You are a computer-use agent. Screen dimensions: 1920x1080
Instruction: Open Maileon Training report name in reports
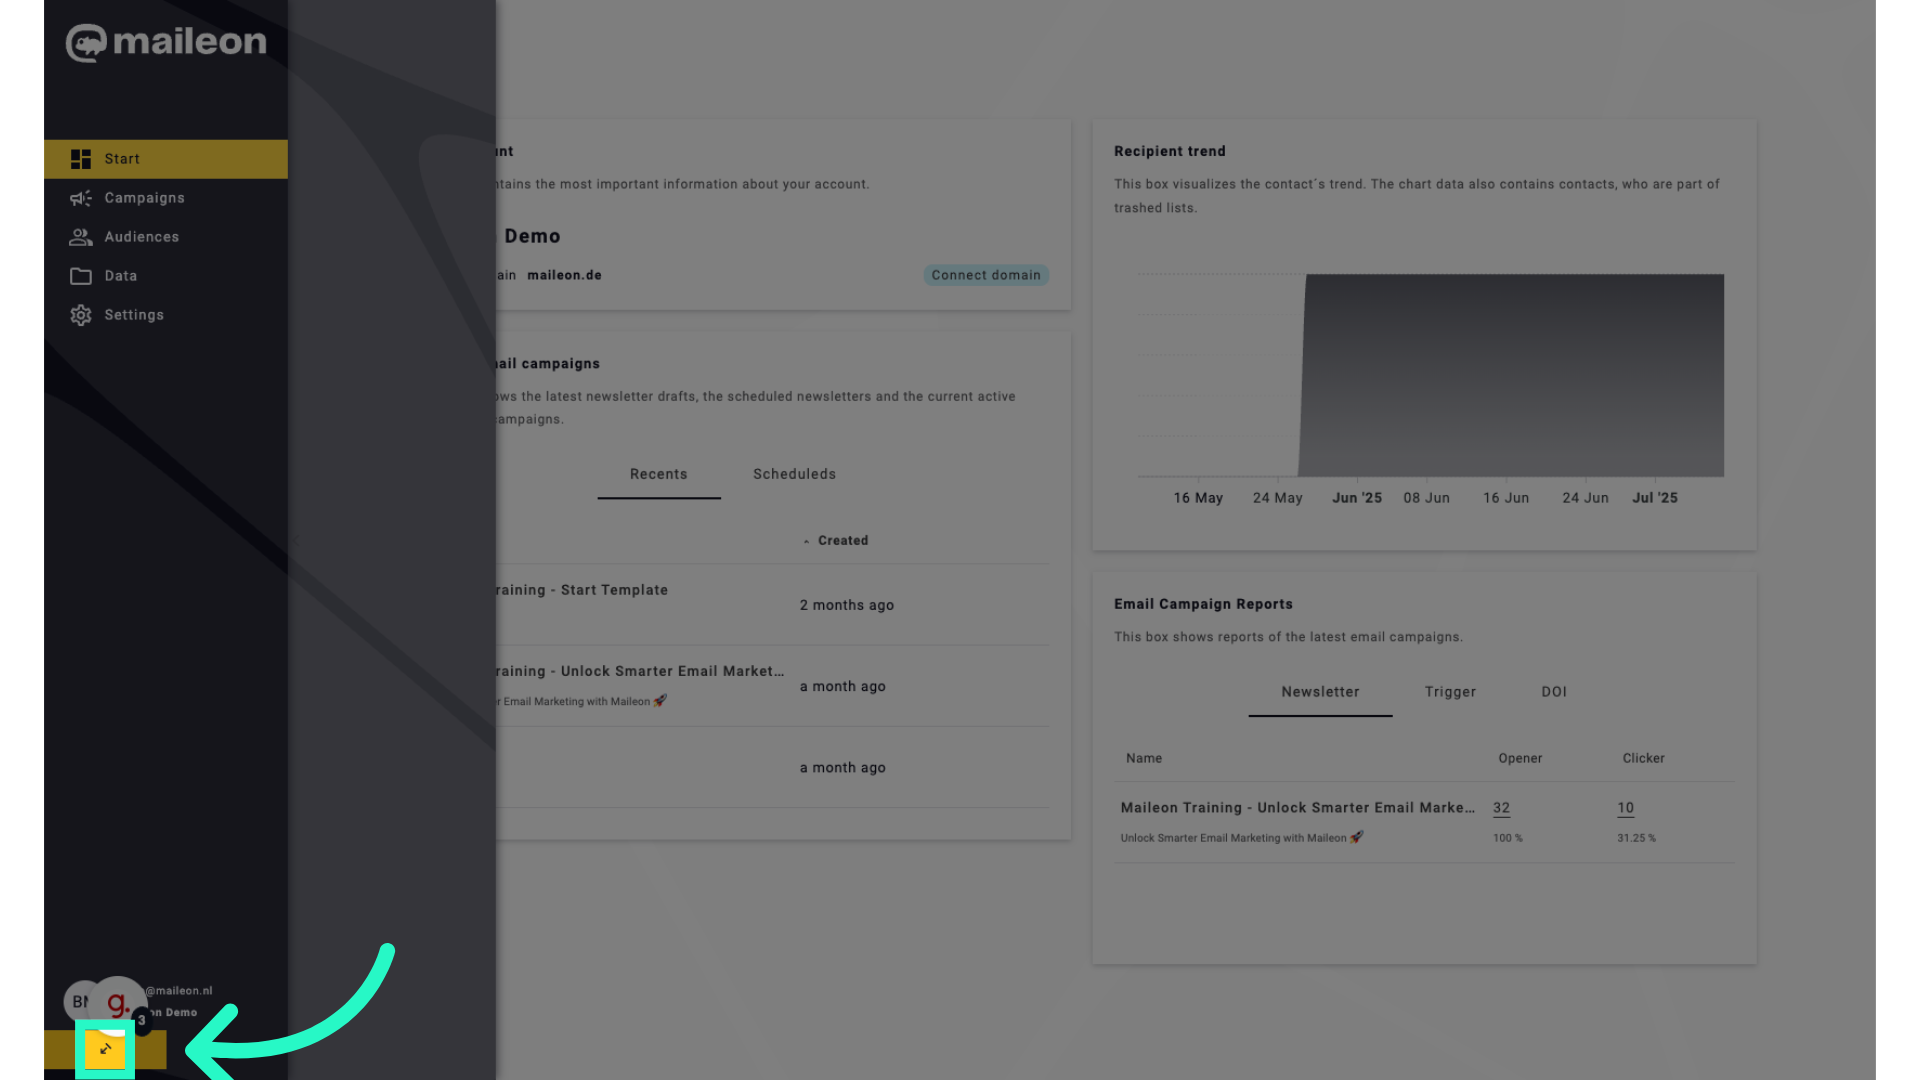(x=1297, y=808)
